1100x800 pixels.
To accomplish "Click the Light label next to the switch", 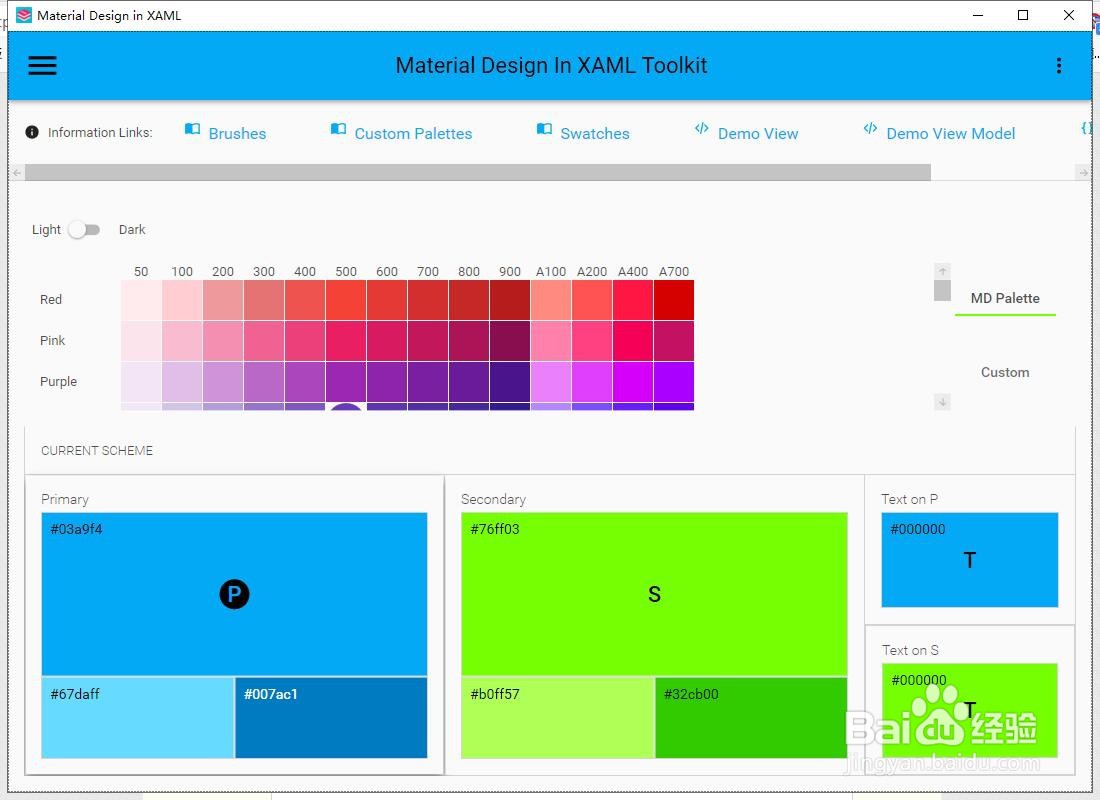I will point(46,229).
